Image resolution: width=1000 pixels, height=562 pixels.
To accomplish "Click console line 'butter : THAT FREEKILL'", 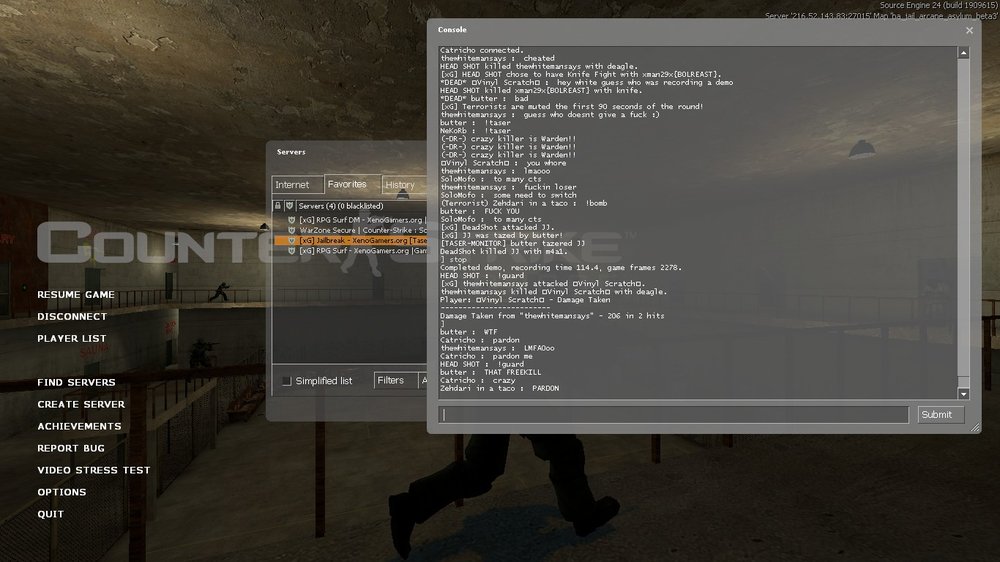I will 490,372.
